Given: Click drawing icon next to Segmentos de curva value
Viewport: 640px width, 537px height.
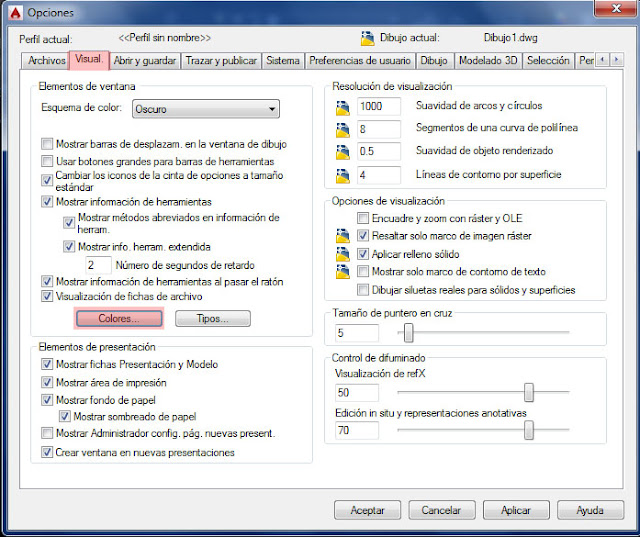Looking at the screenshot, I should pos(342,130).
